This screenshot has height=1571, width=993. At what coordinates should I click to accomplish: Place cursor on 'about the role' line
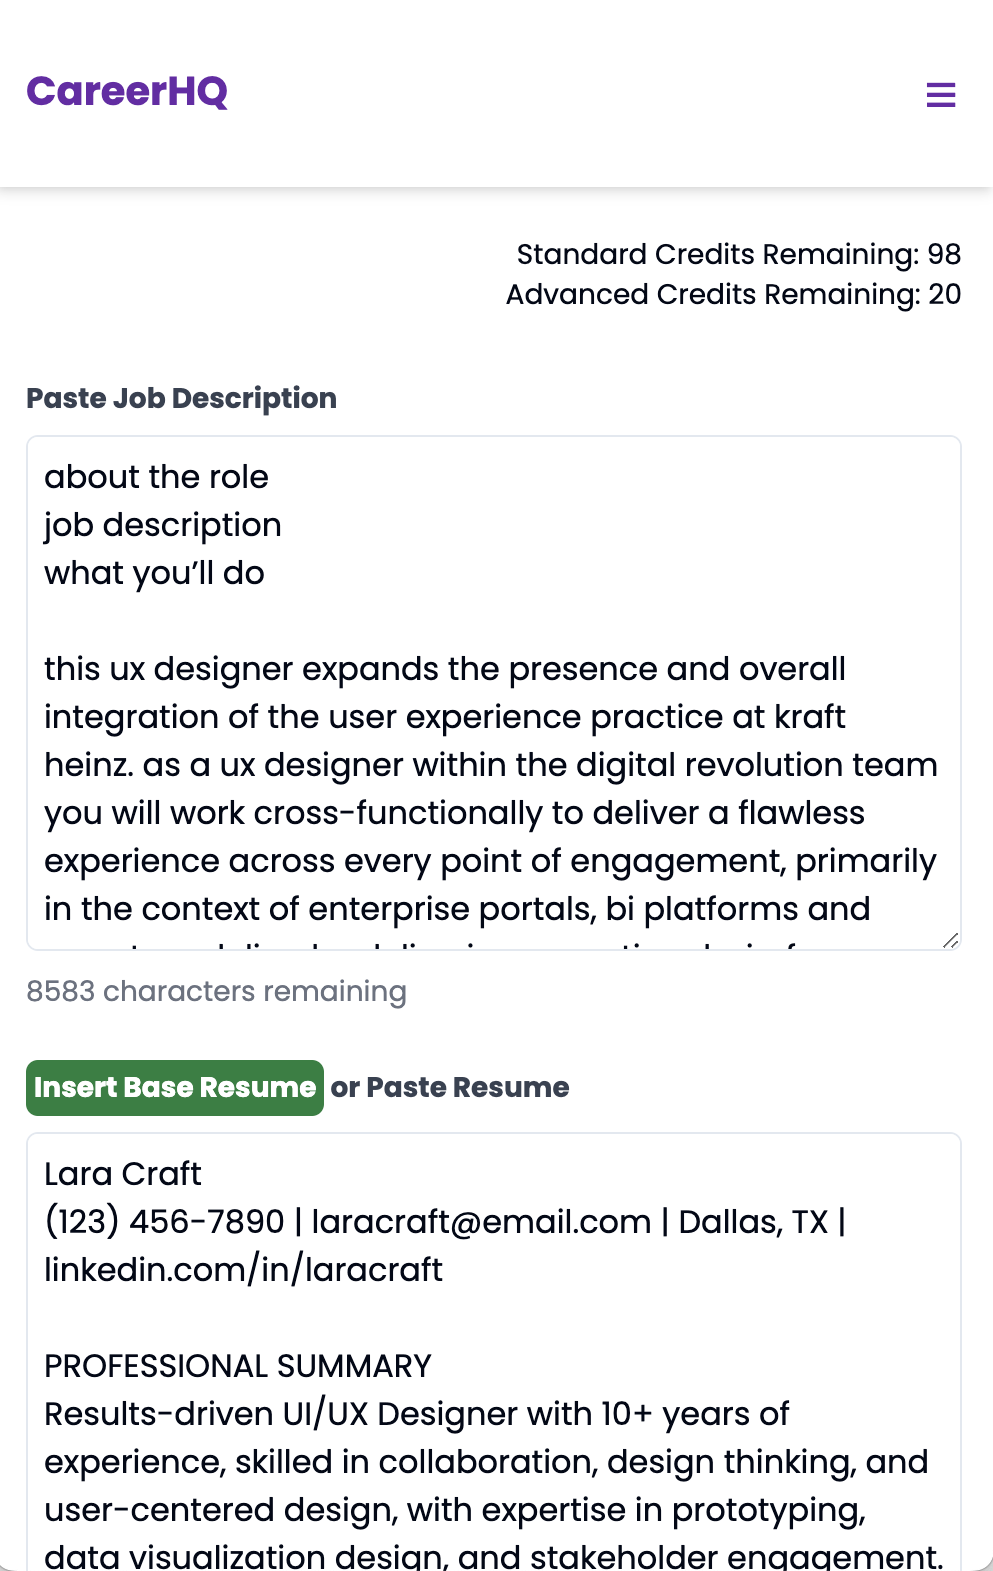[x=156, y=477]
